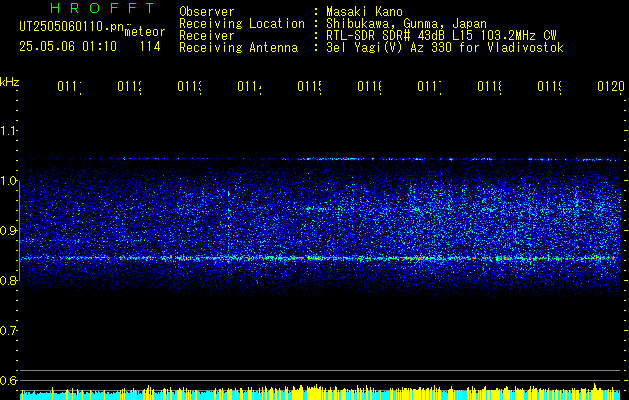
Task: Select the file name UT2505060110.pn
Action: tap(71, 26)
